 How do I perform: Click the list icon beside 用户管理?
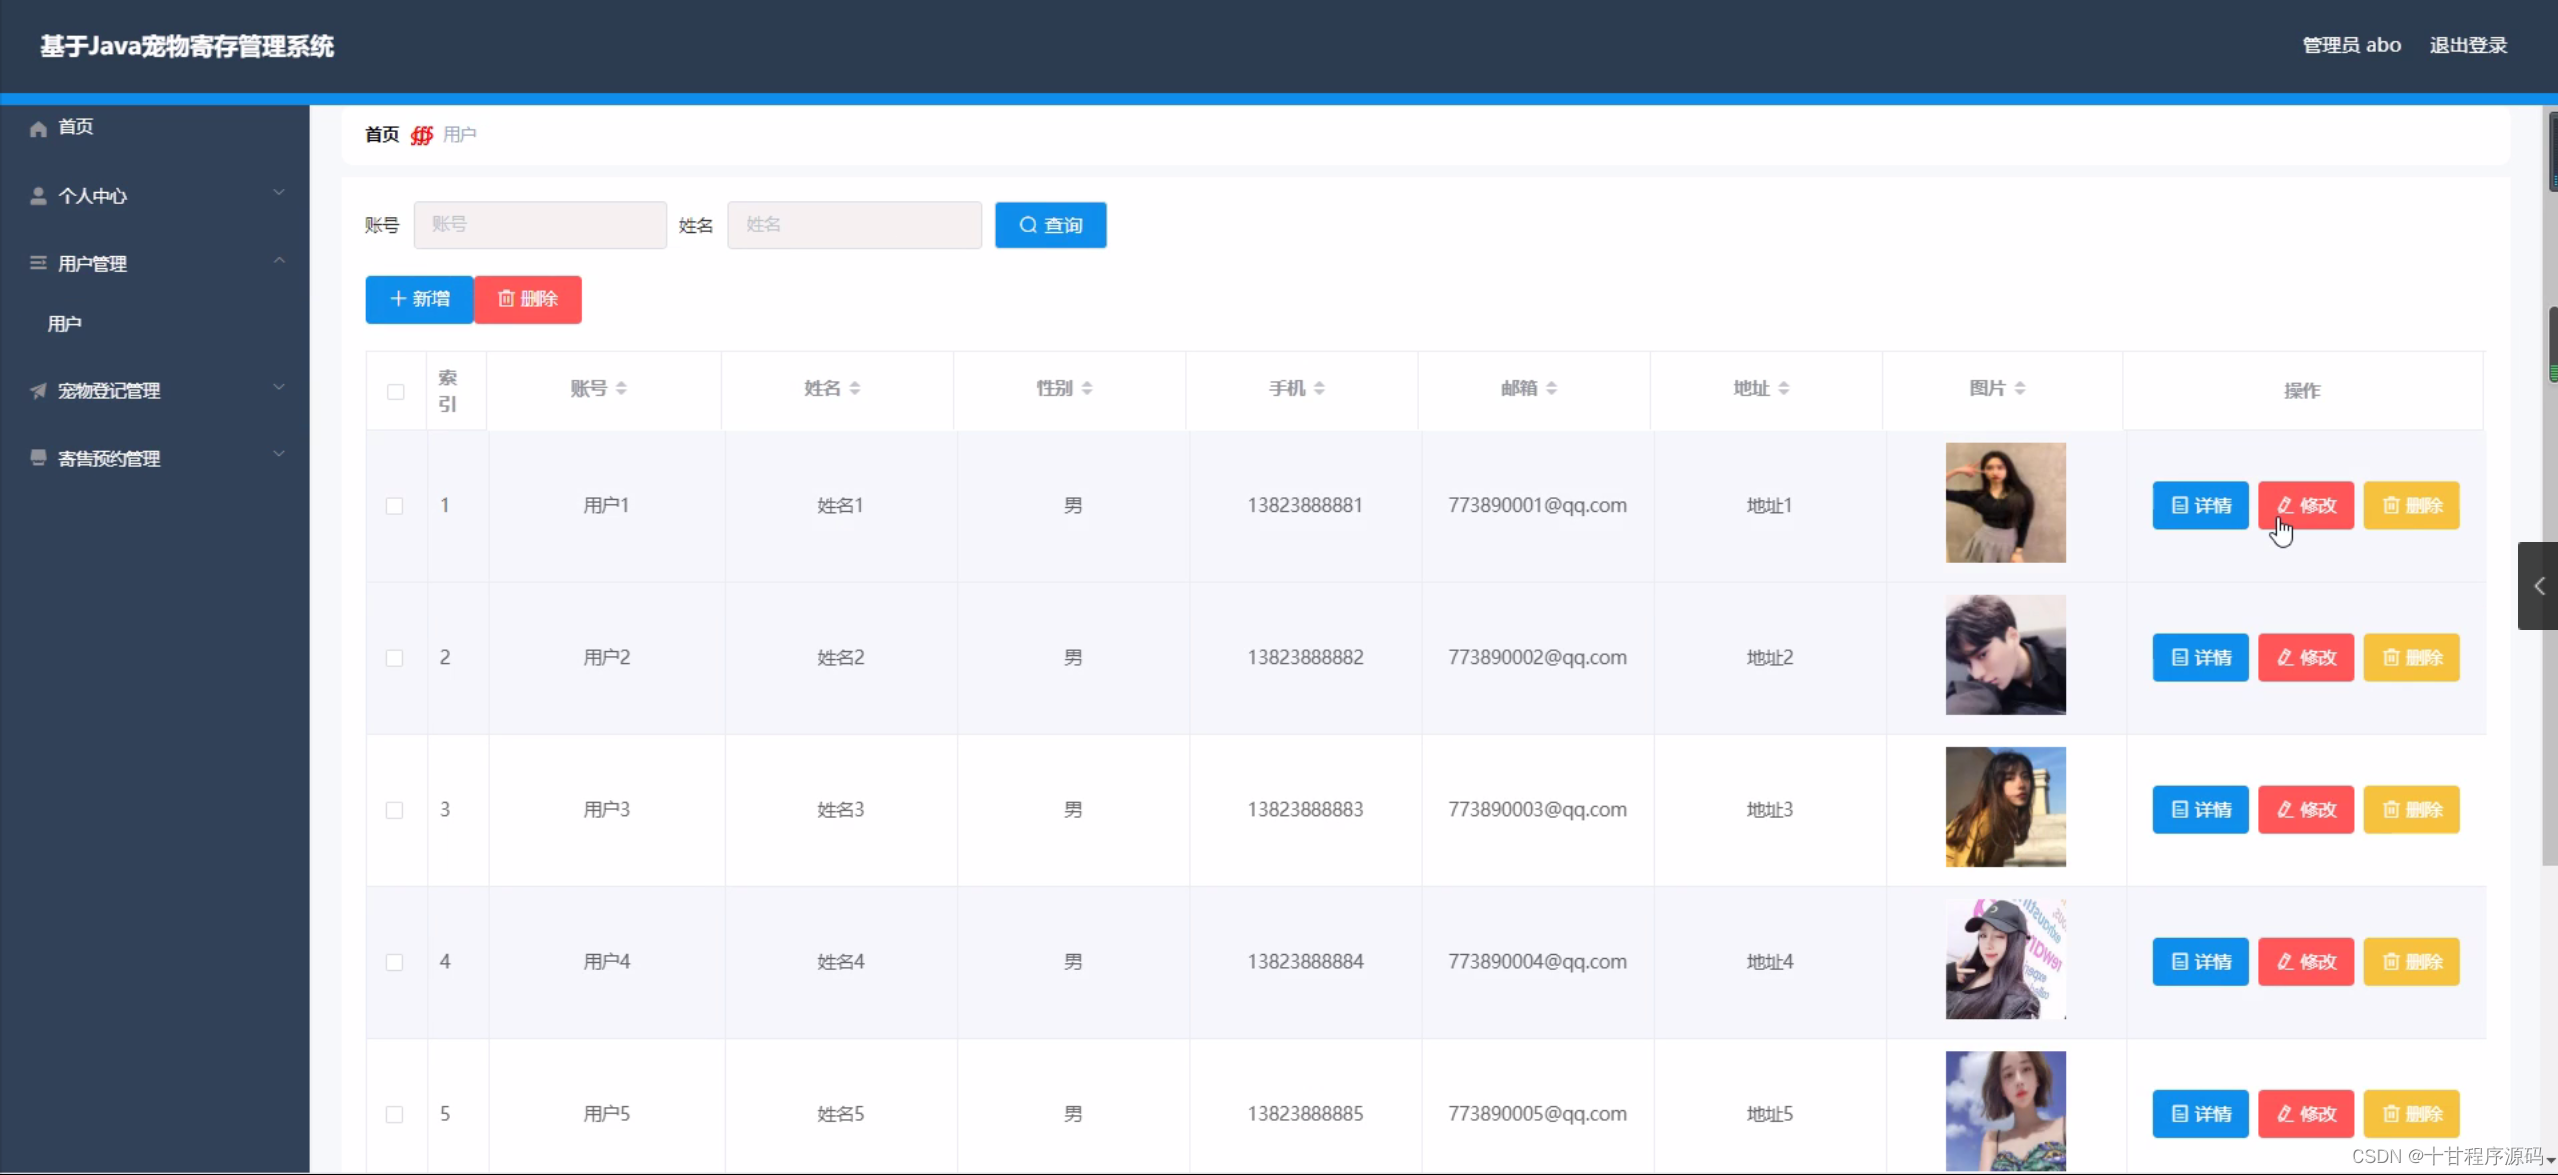[x=38, y=263]
